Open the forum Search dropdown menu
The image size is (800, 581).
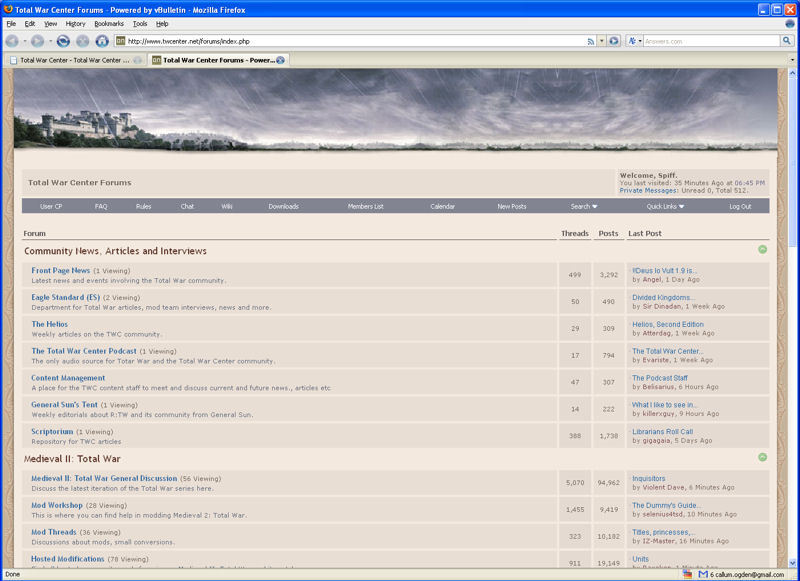tap(584, 207)
